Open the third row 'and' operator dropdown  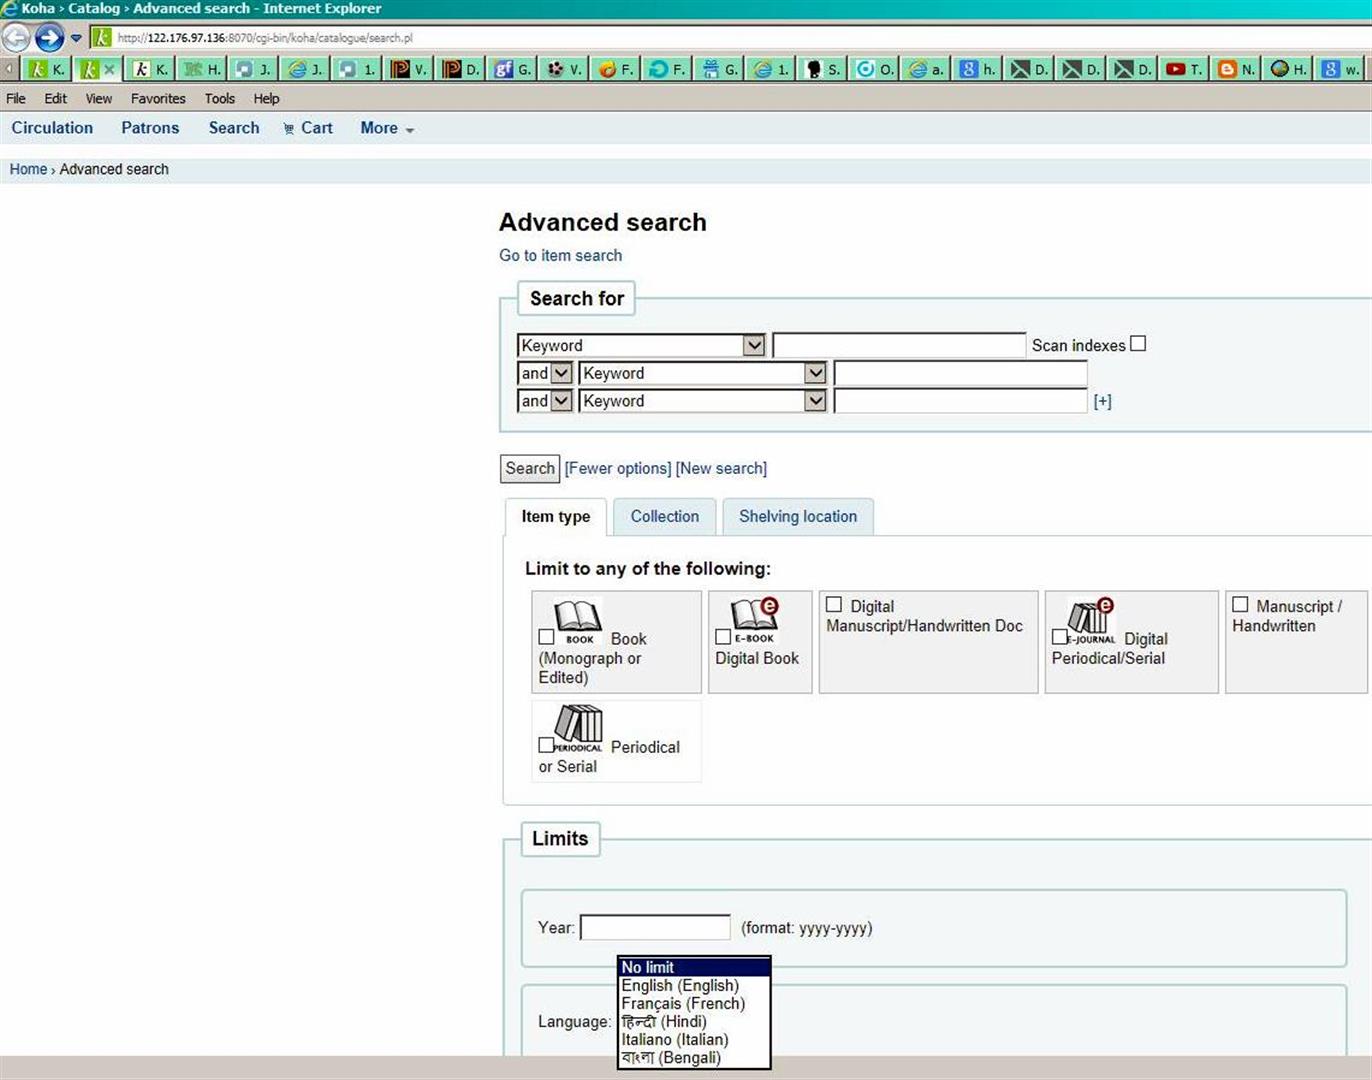[x=545, y=401]
